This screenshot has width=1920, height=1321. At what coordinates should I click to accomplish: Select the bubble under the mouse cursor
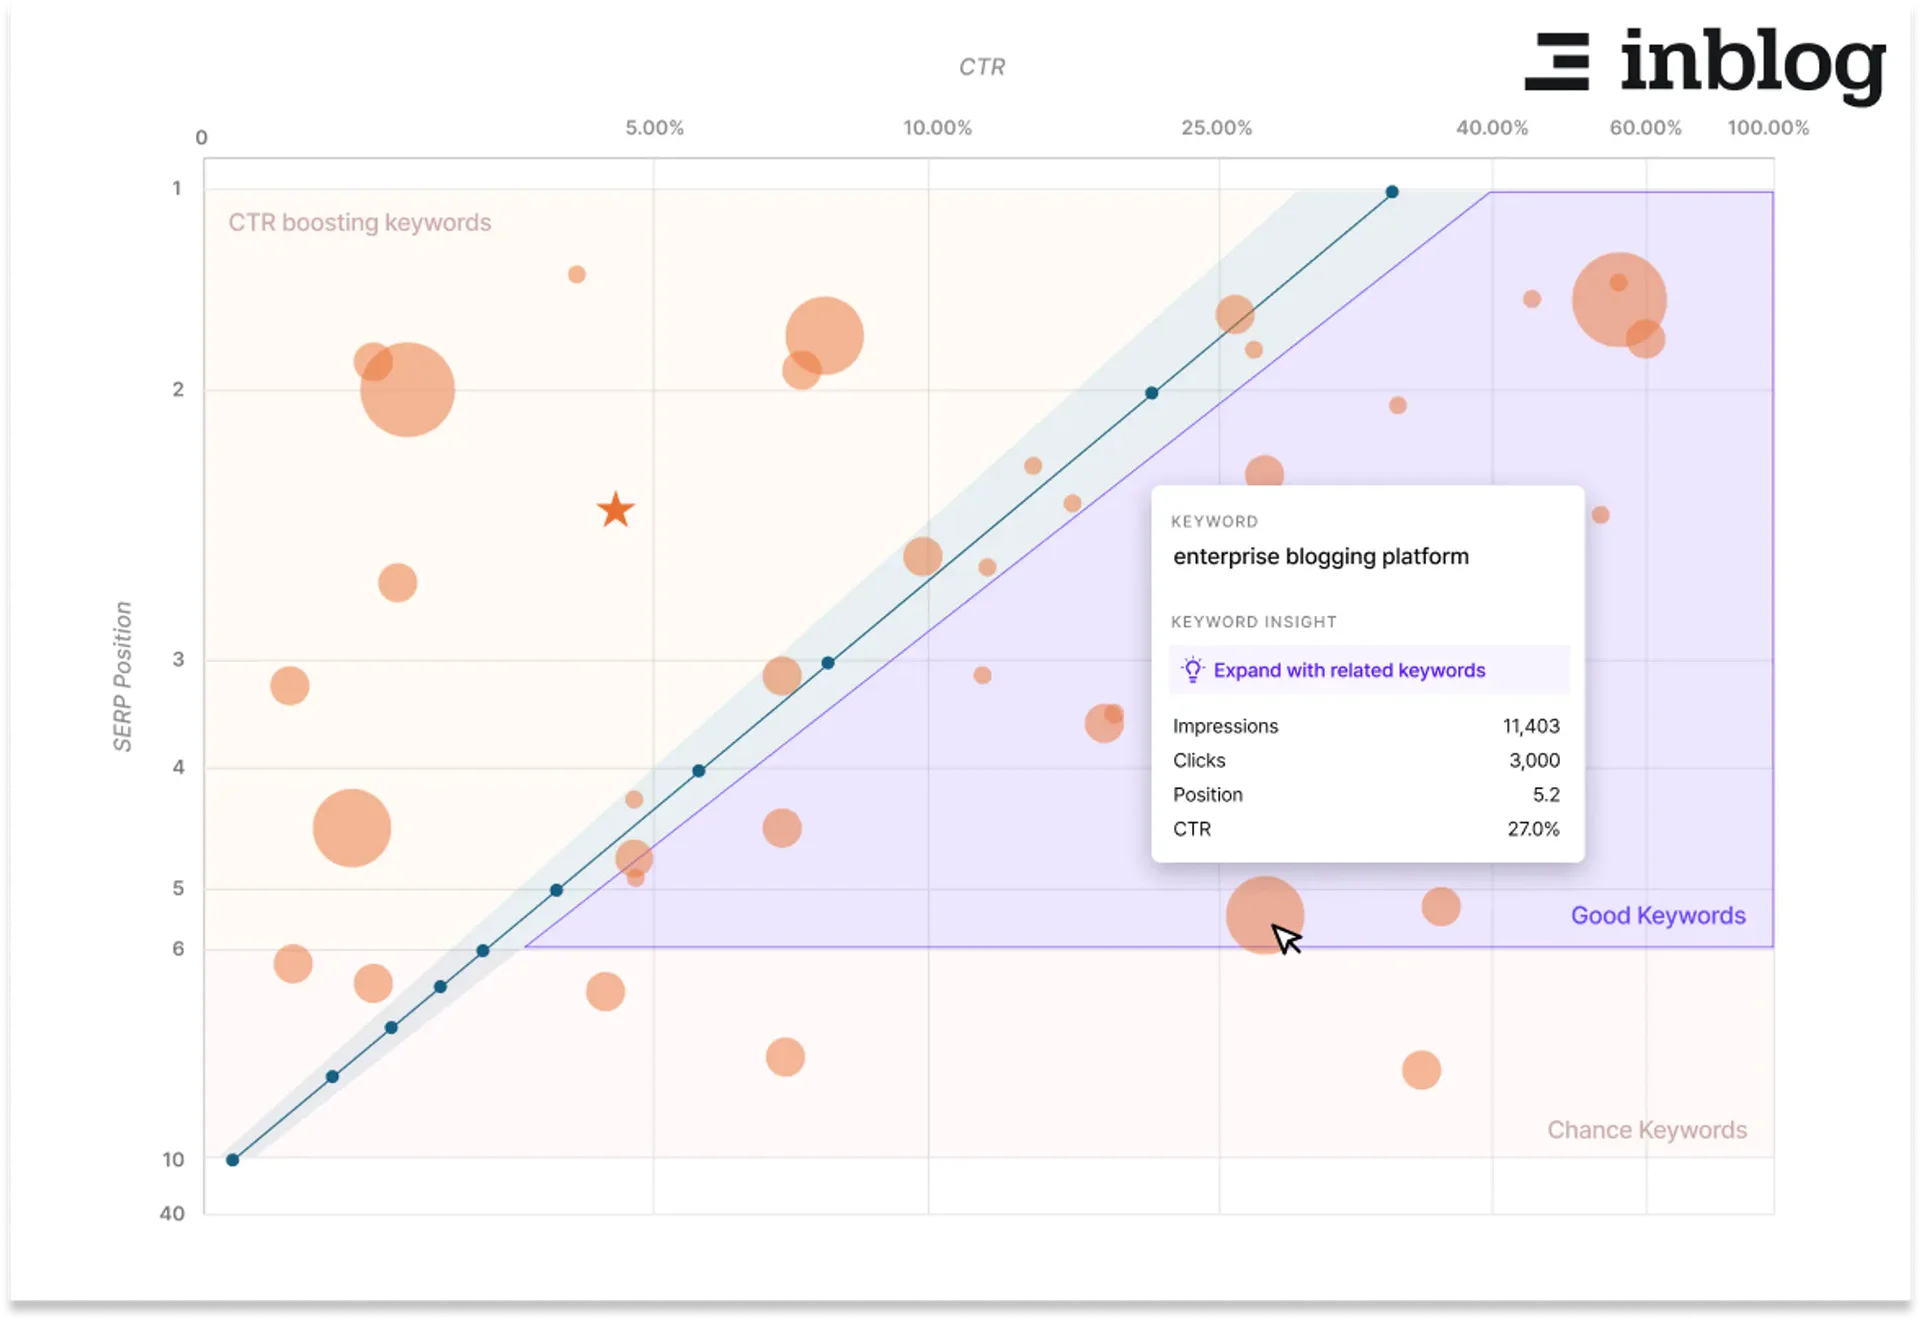[1265, 917]
